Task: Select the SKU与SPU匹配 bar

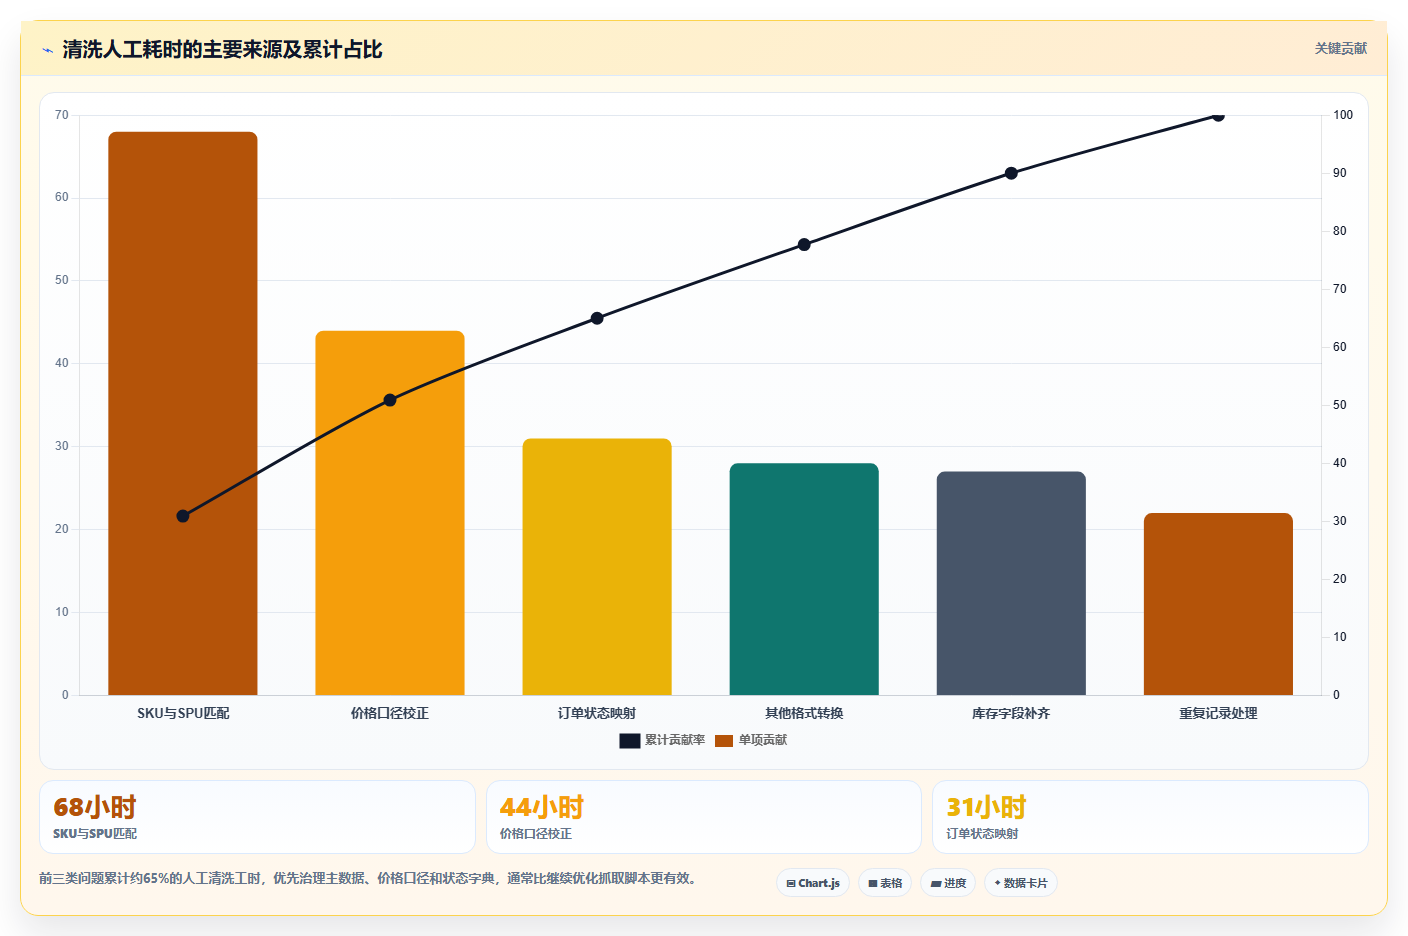Action: (x=183, y=413)
